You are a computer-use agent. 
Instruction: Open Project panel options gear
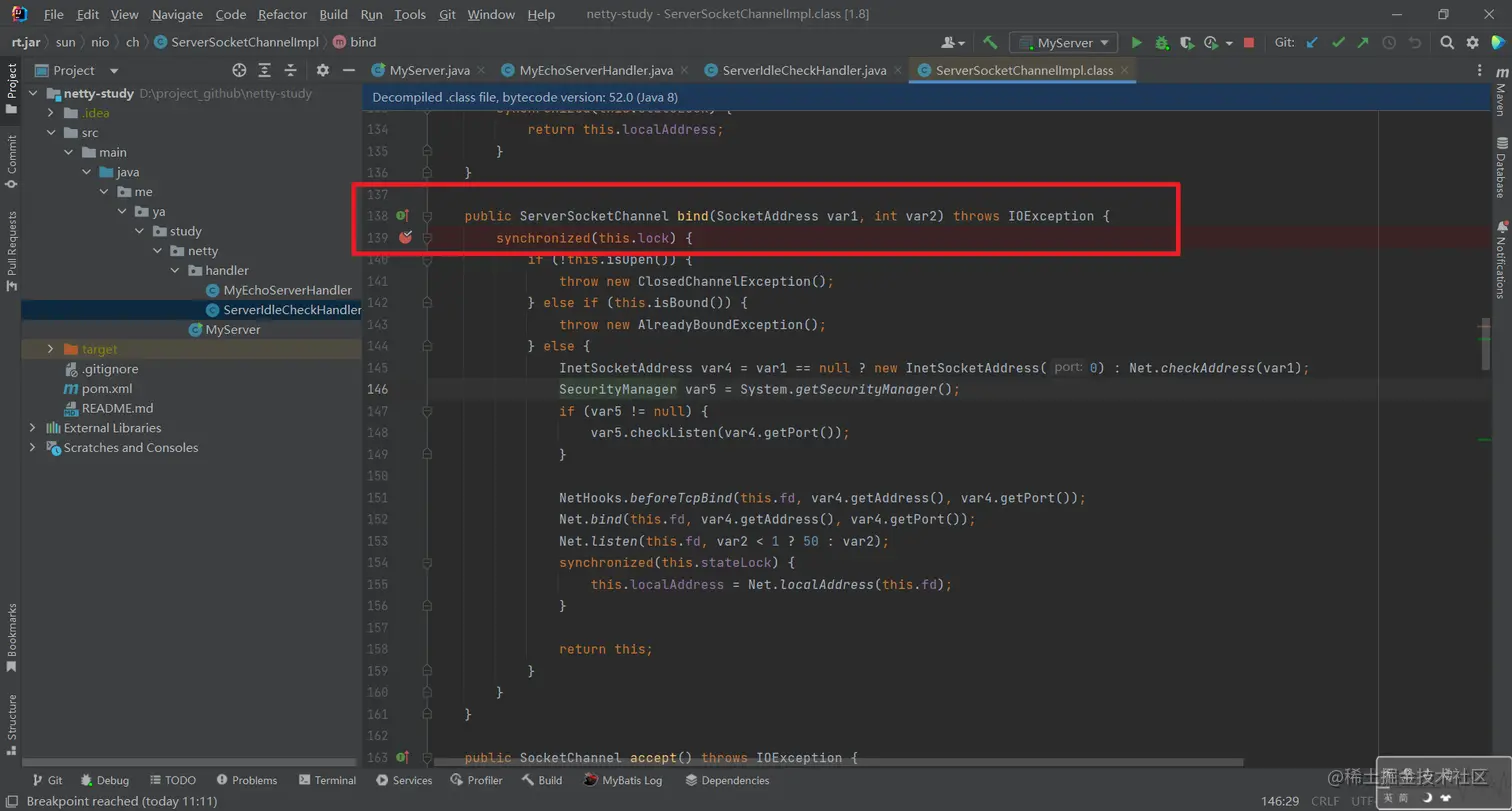[322, 70]
